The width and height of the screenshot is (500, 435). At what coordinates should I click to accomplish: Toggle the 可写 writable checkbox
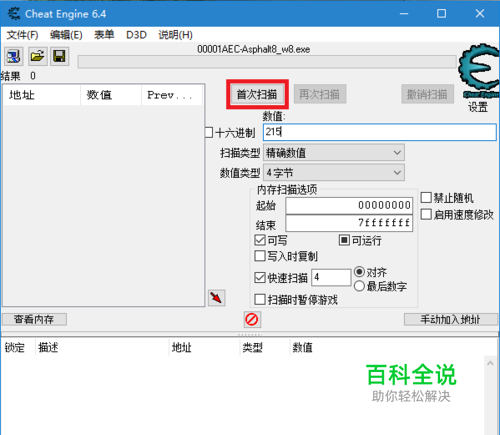pyautogui.click(x=260, y=240)
